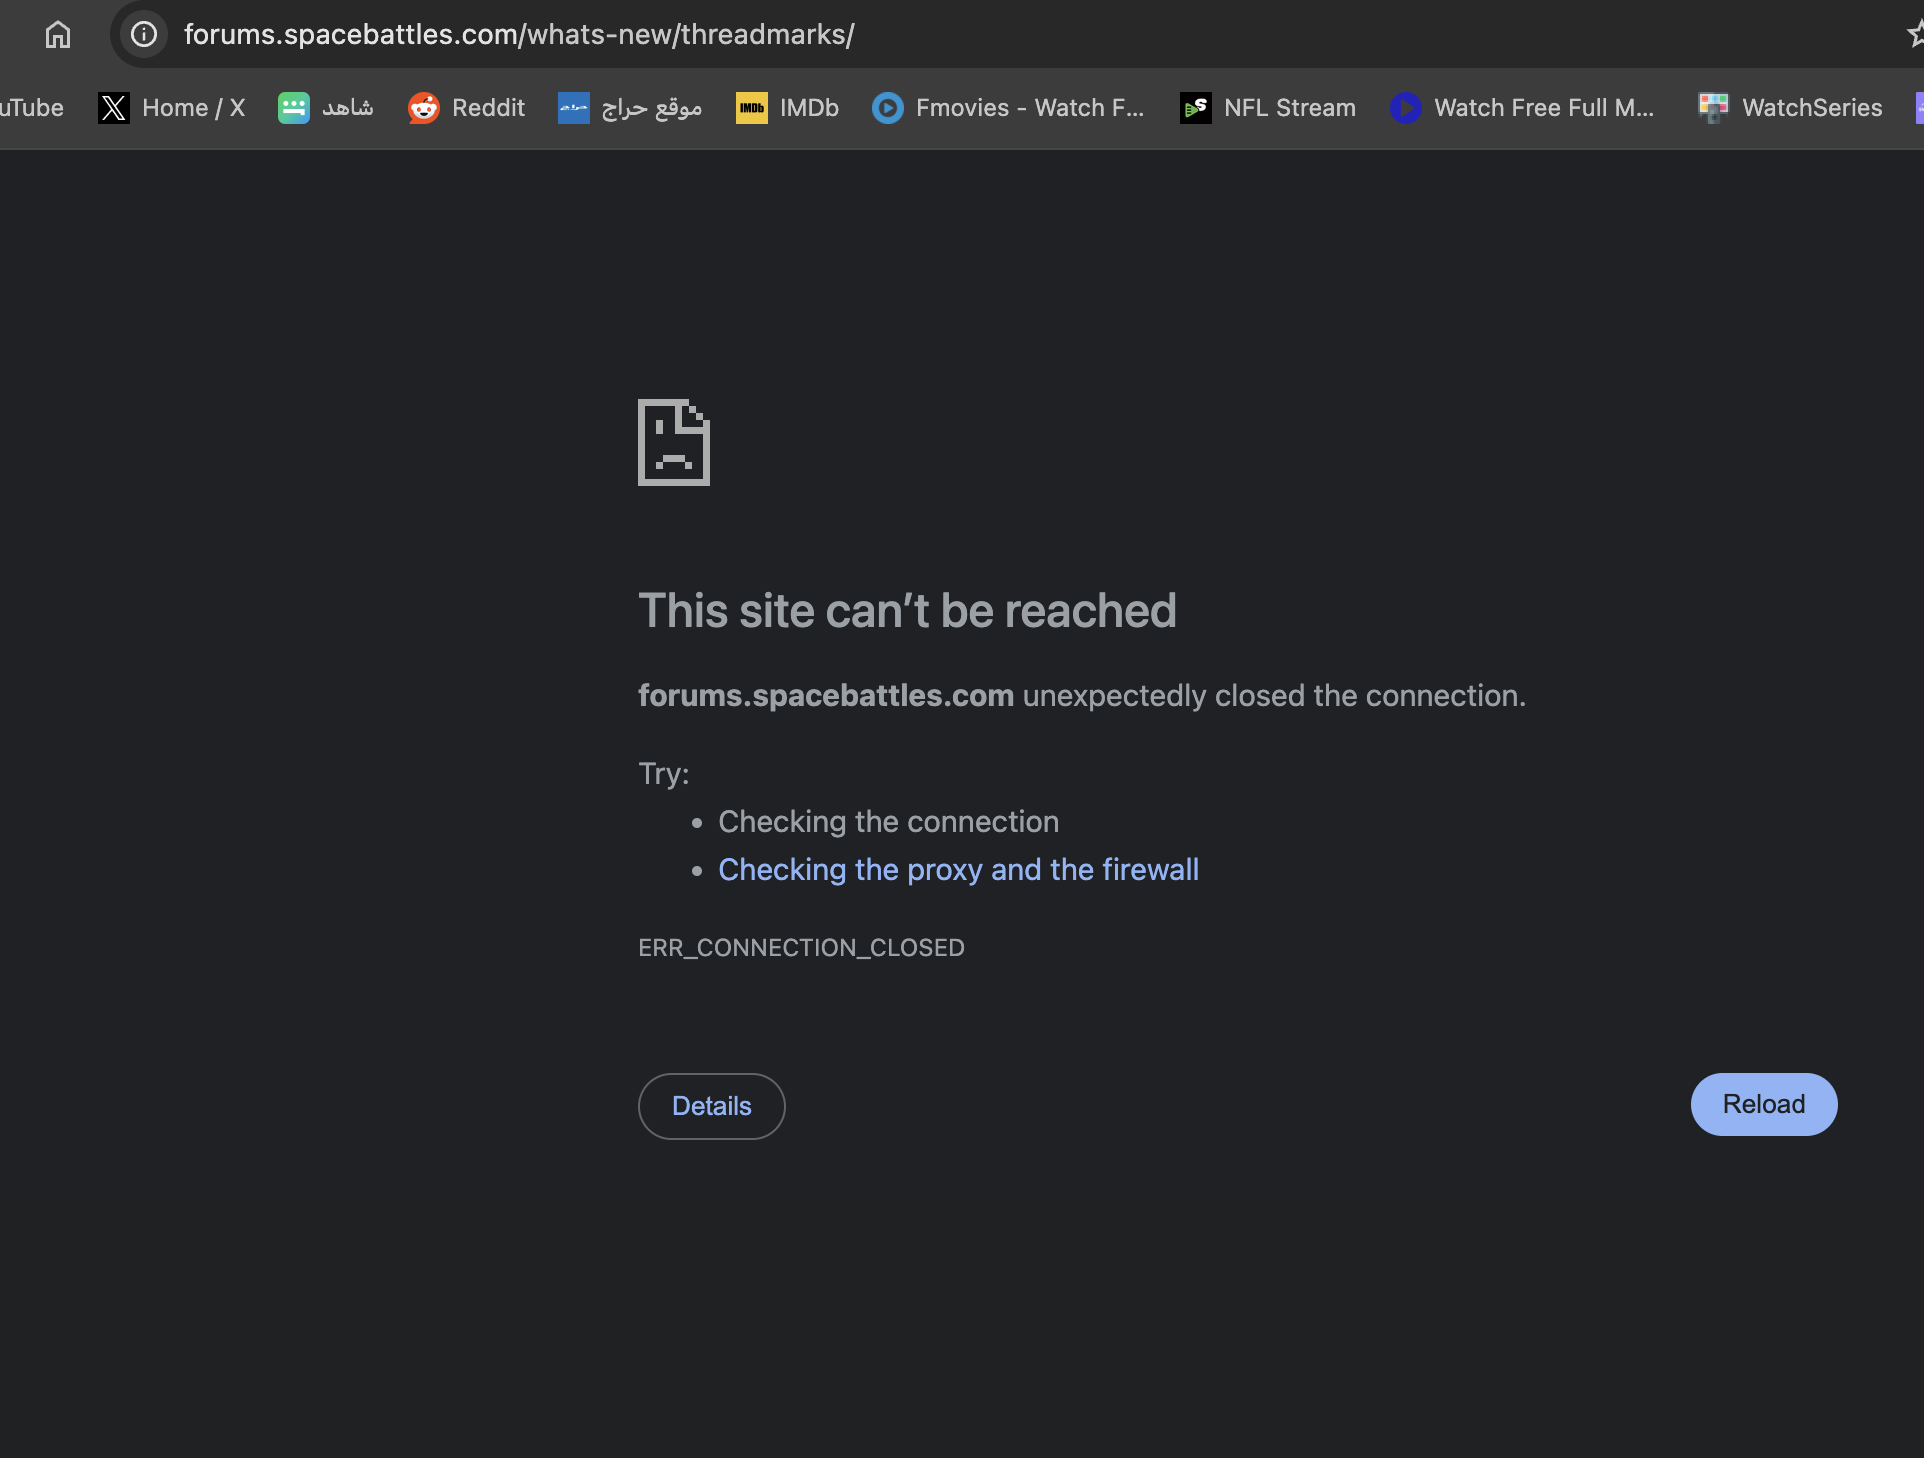Screen dimensions: 1924x1458
Task: Click the sad page error icon
Action: point(672,443)
